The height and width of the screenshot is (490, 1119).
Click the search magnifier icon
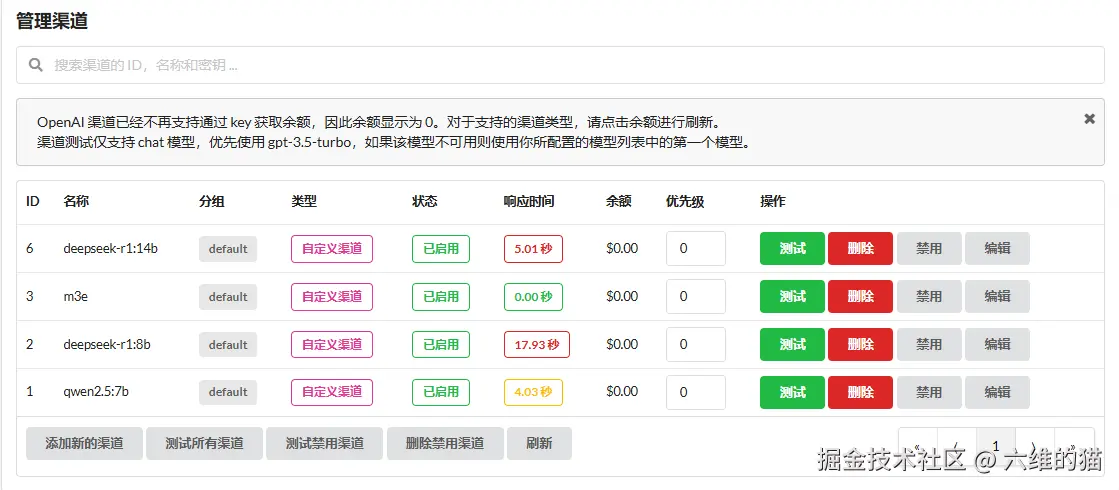click(36, 65)
